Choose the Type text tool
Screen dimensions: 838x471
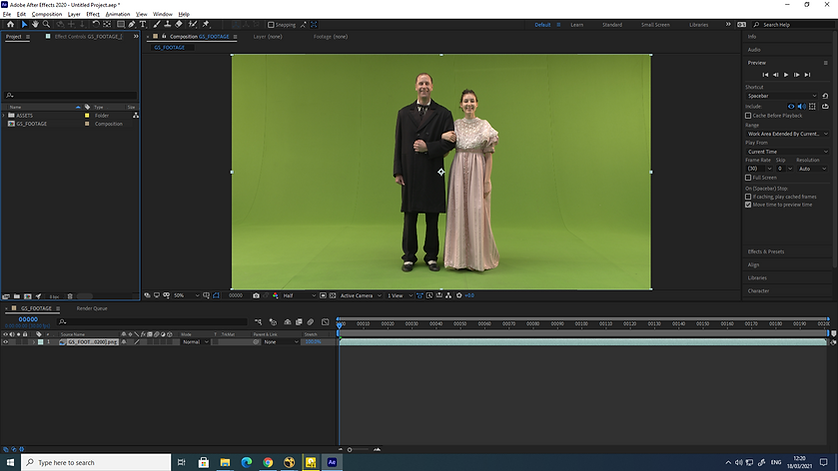pos(143,24)
